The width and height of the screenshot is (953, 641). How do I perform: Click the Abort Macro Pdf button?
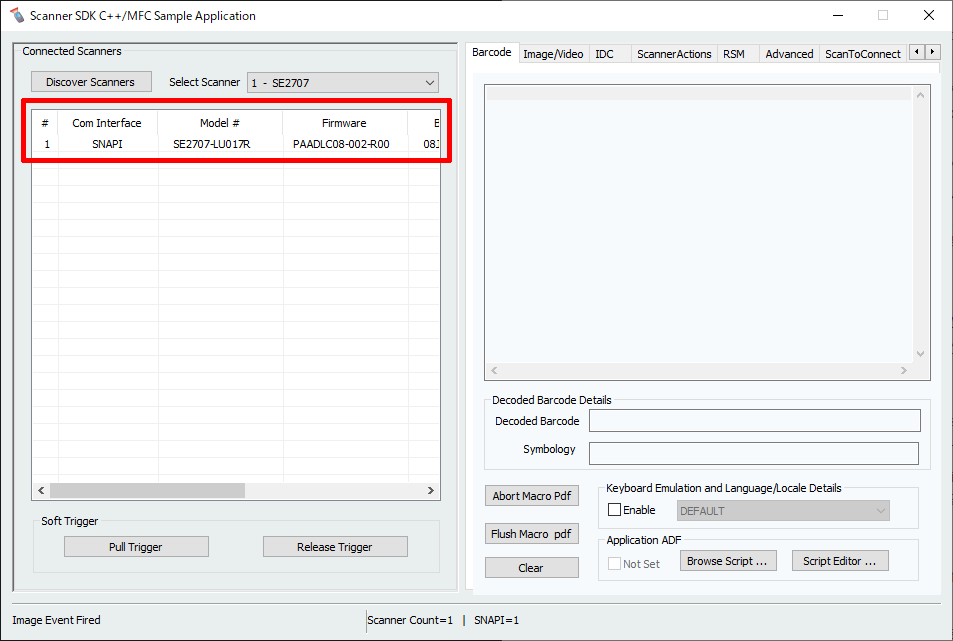pyautogui.click(x=532, y=496)
